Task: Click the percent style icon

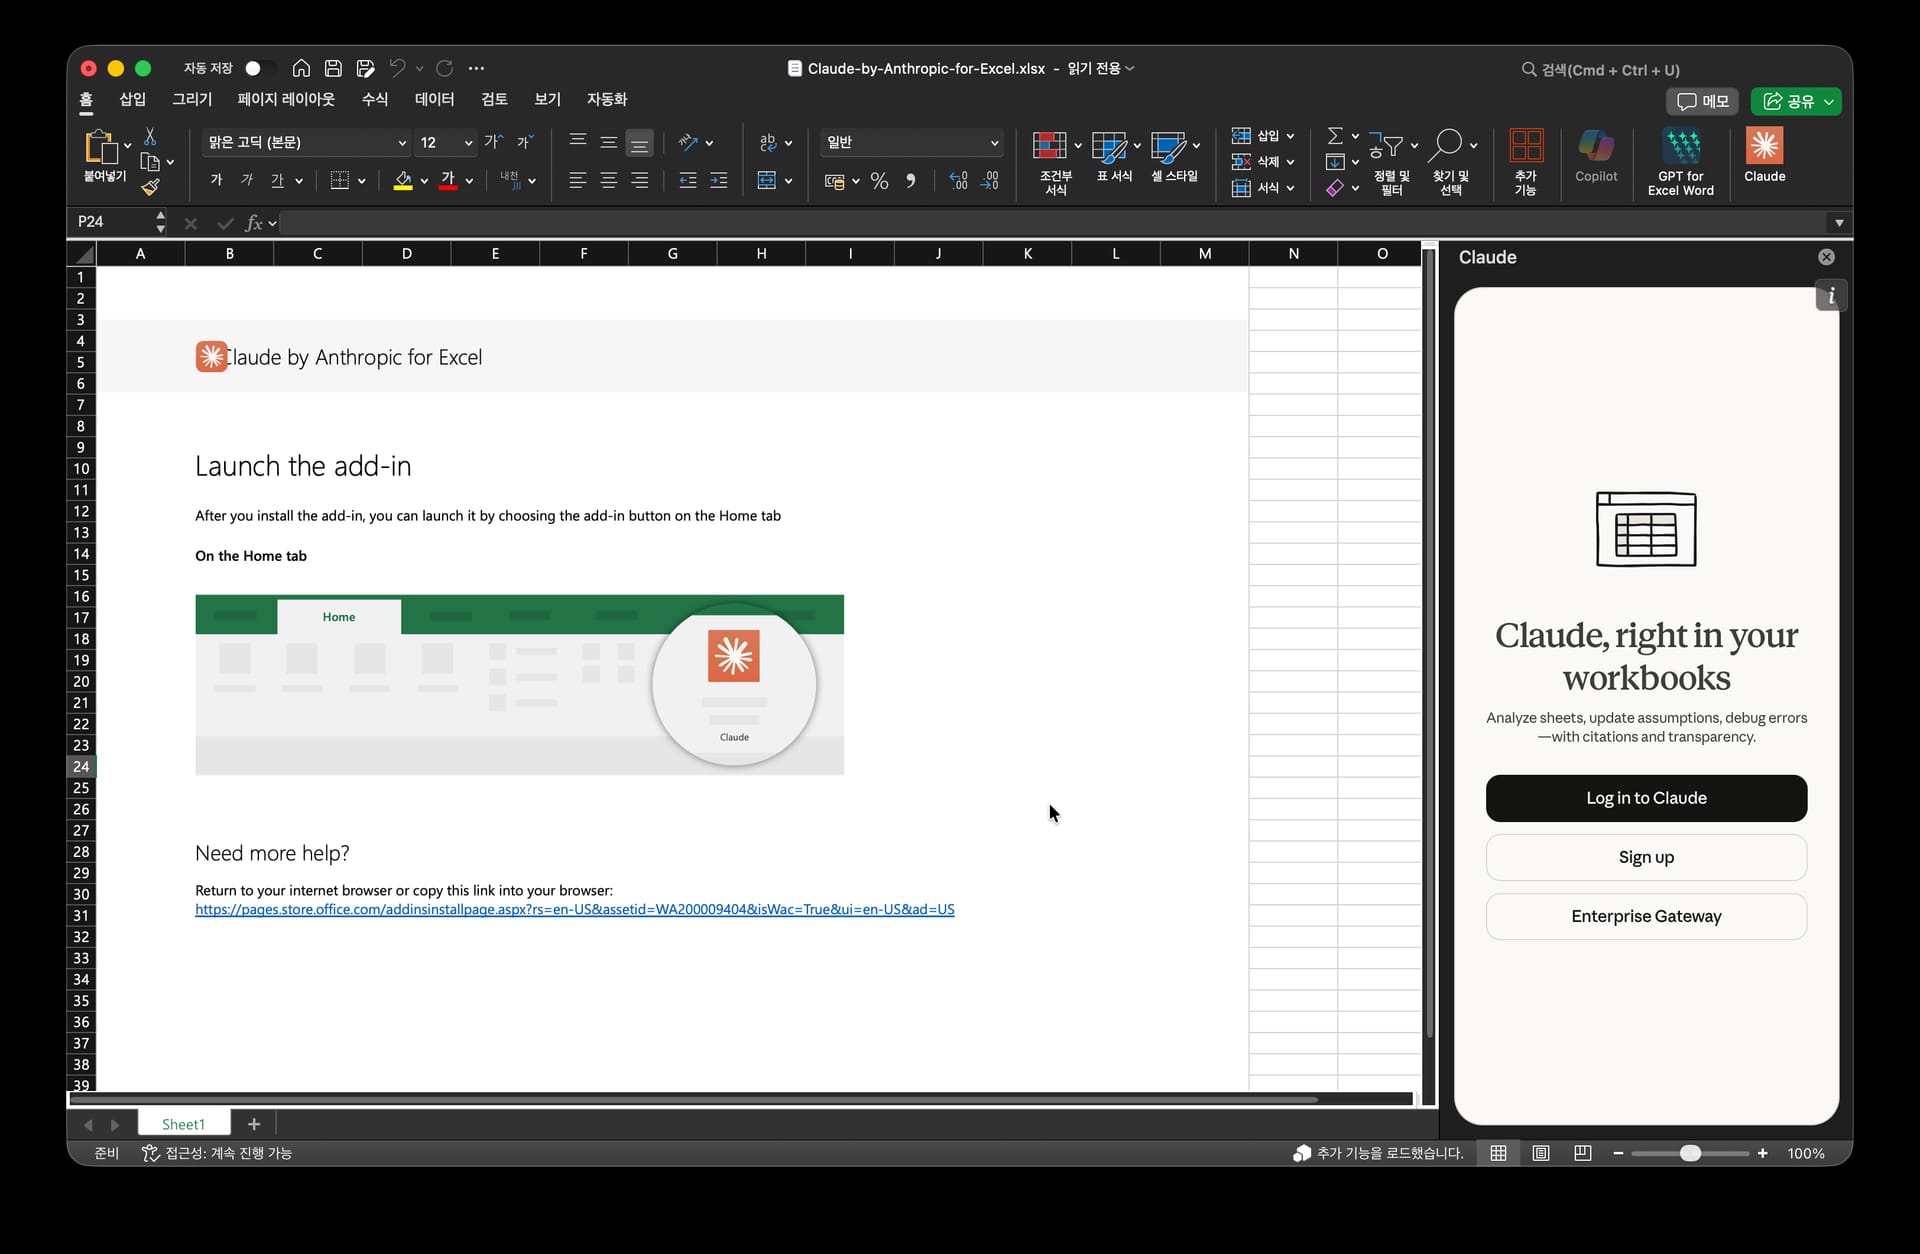Action: pos(879,181)
